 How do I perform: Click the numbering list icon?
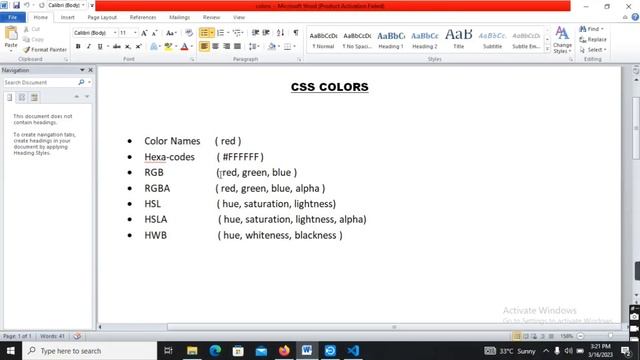tap(220, 33)
